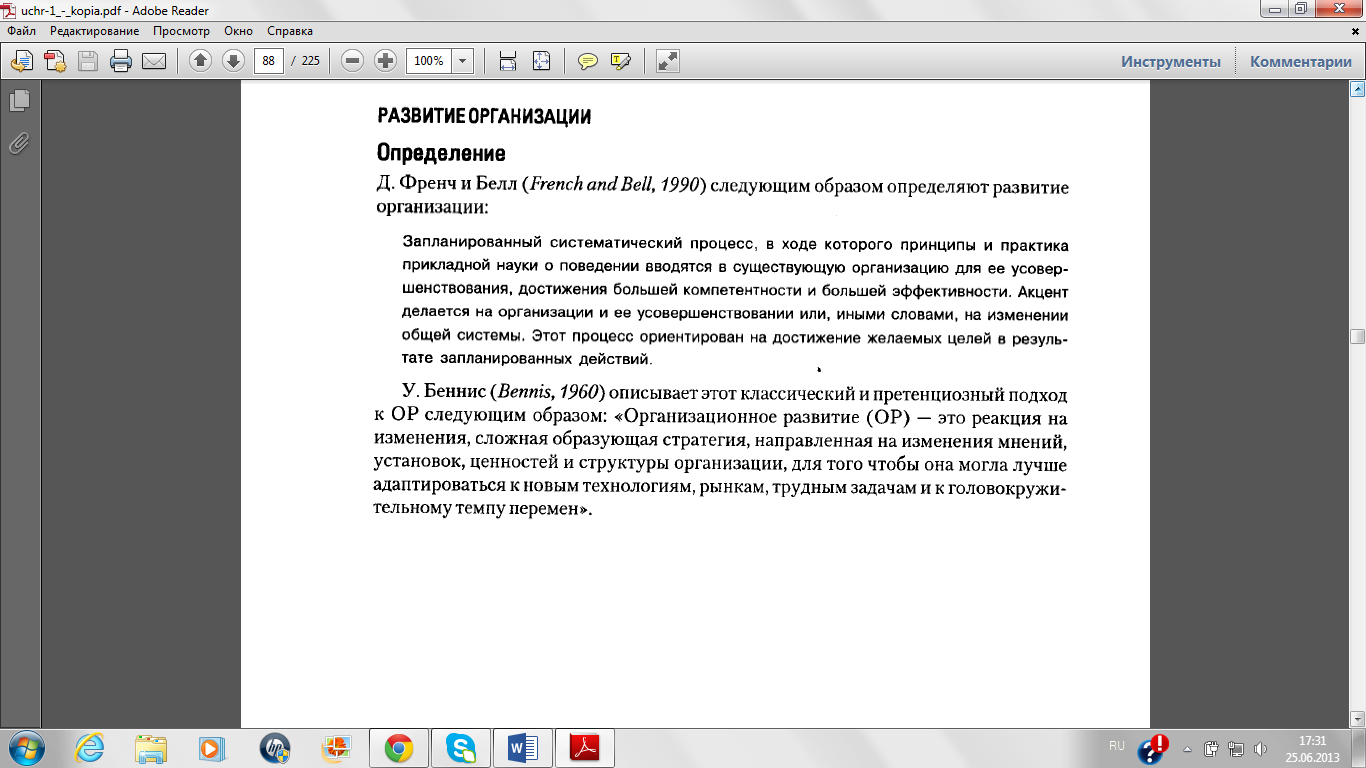Screen dimensions: 1366x768
Task: Click the citation Bennis, 1960
Action: click(x=550, y=392)
